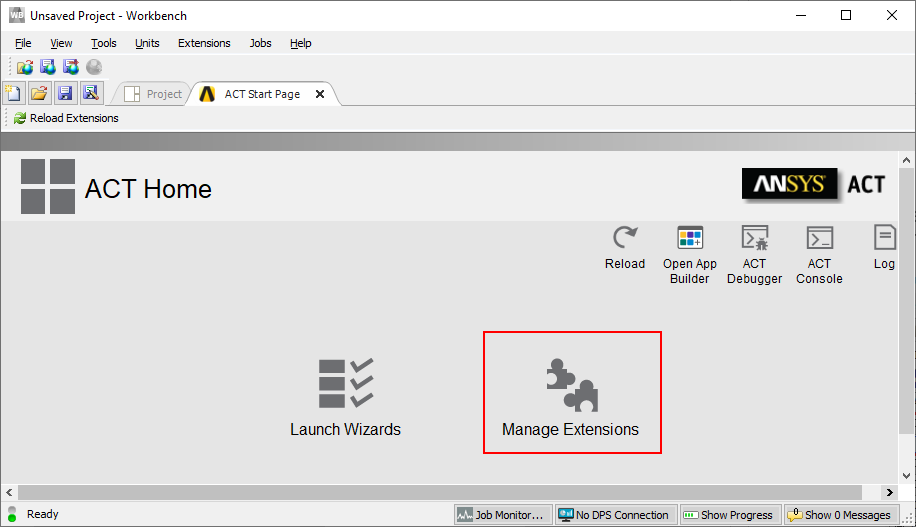Create a new project with the New icon
The width and height of the screenshot is (916, 527).
[13, 93]
